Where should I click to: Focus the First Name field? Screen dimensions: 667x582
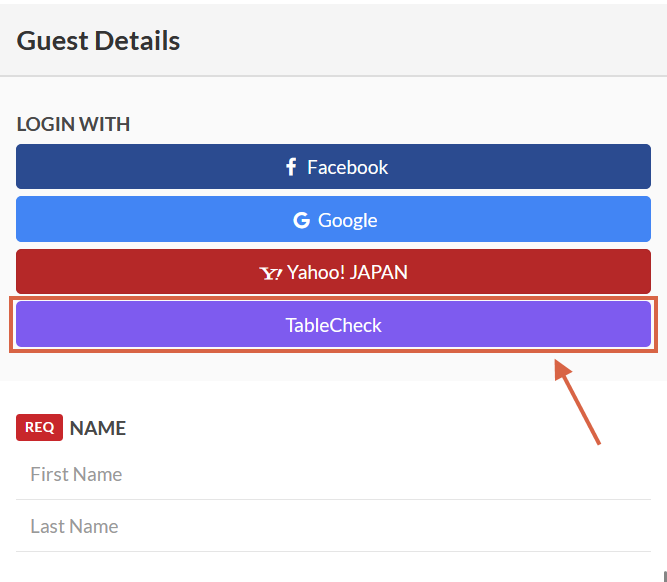(x=333, y=474)
